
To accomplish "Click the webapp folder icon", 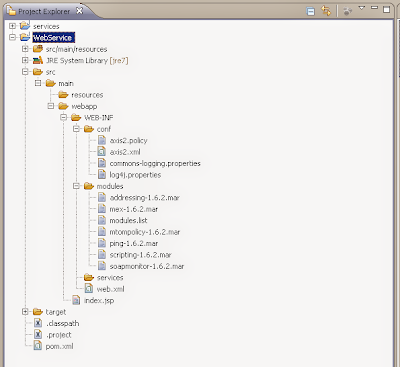I will click(x=63, y=106).
